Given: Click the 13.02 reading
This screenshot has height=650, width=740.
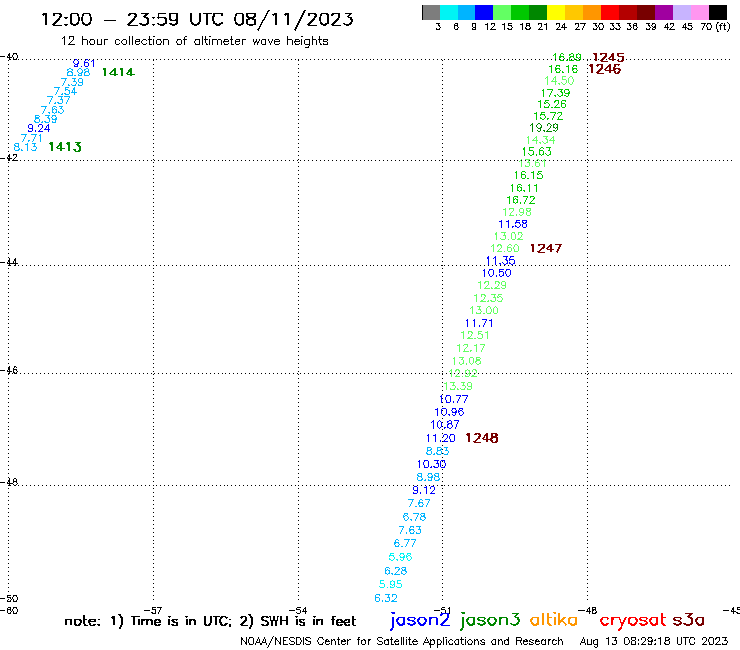Looking at the screenshot, I should tap(509, 236).
